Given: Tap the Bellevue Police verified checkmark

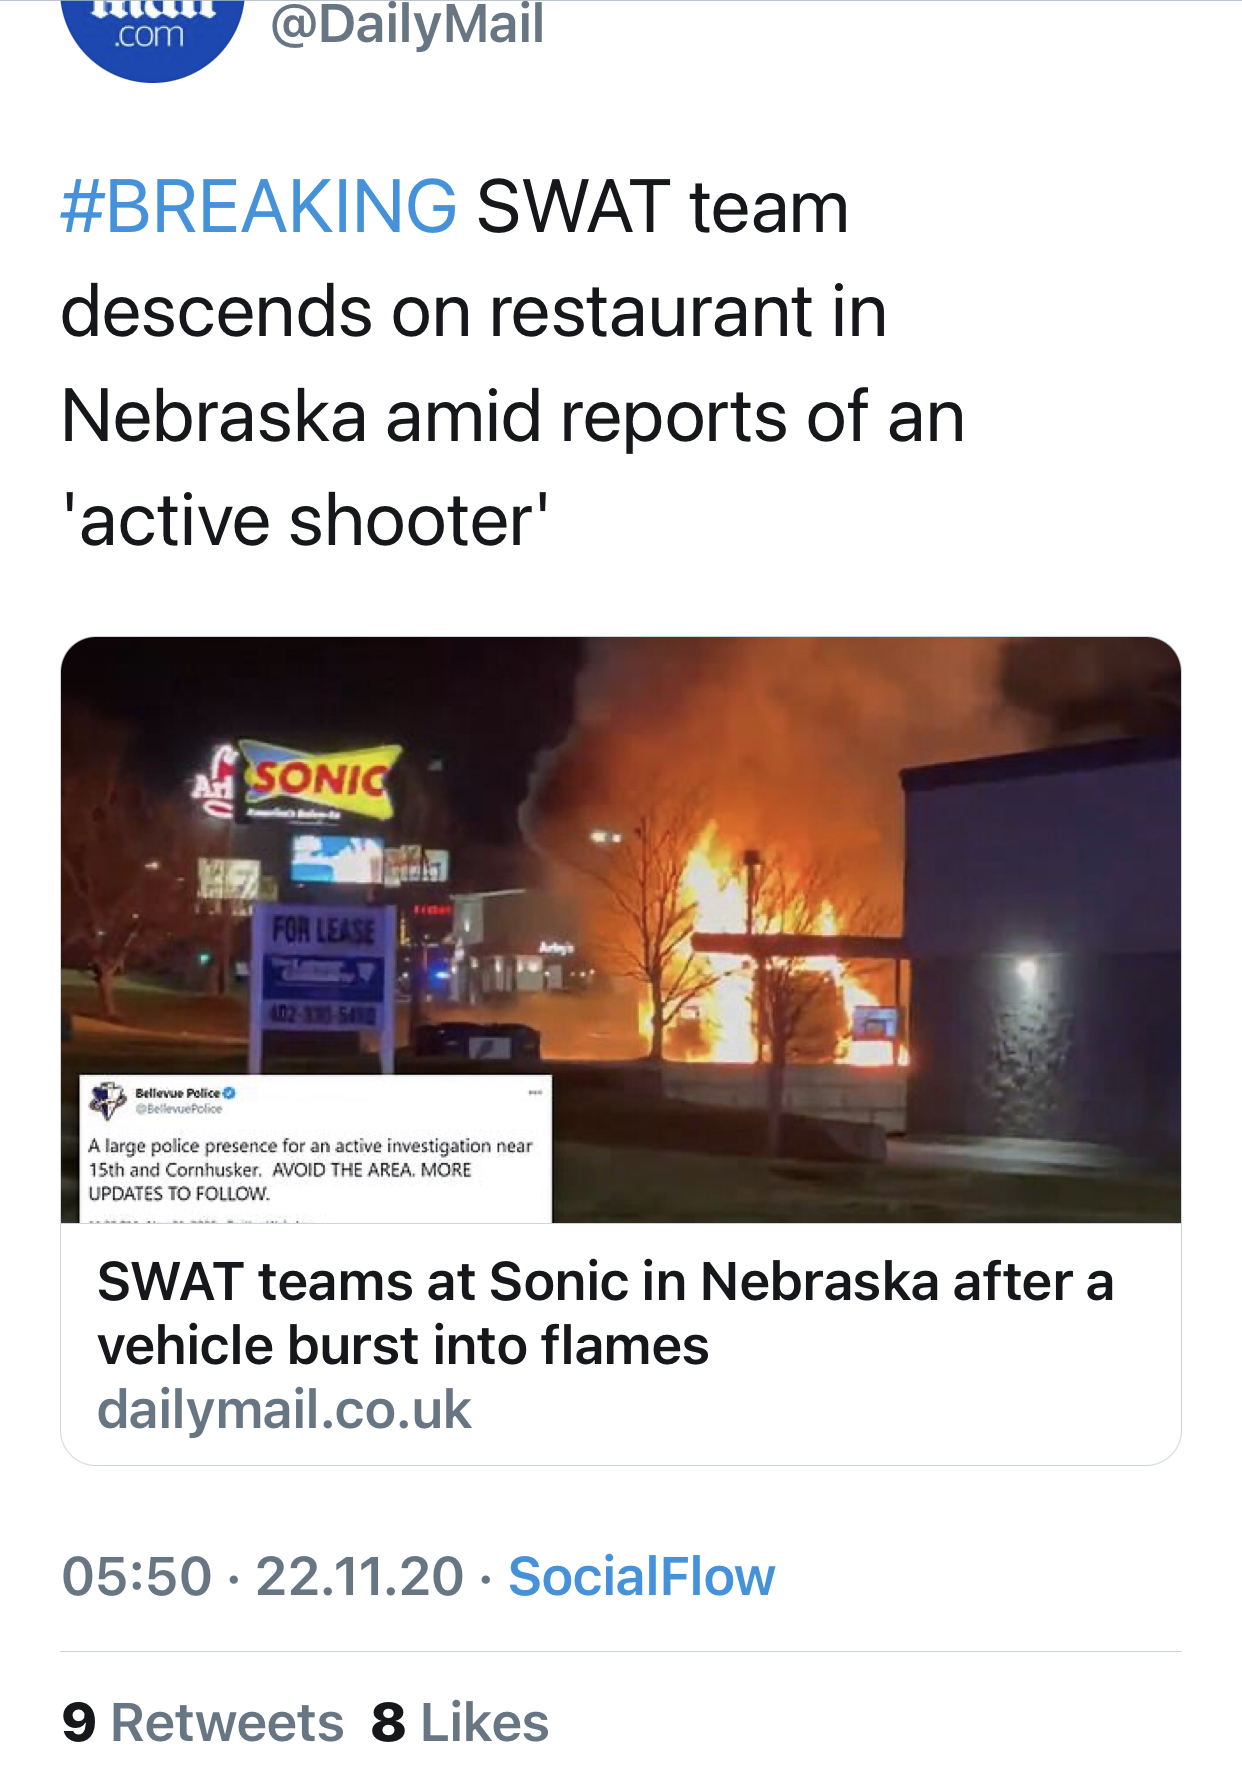Looking at the screenshot, I should tap(228, 1093).
